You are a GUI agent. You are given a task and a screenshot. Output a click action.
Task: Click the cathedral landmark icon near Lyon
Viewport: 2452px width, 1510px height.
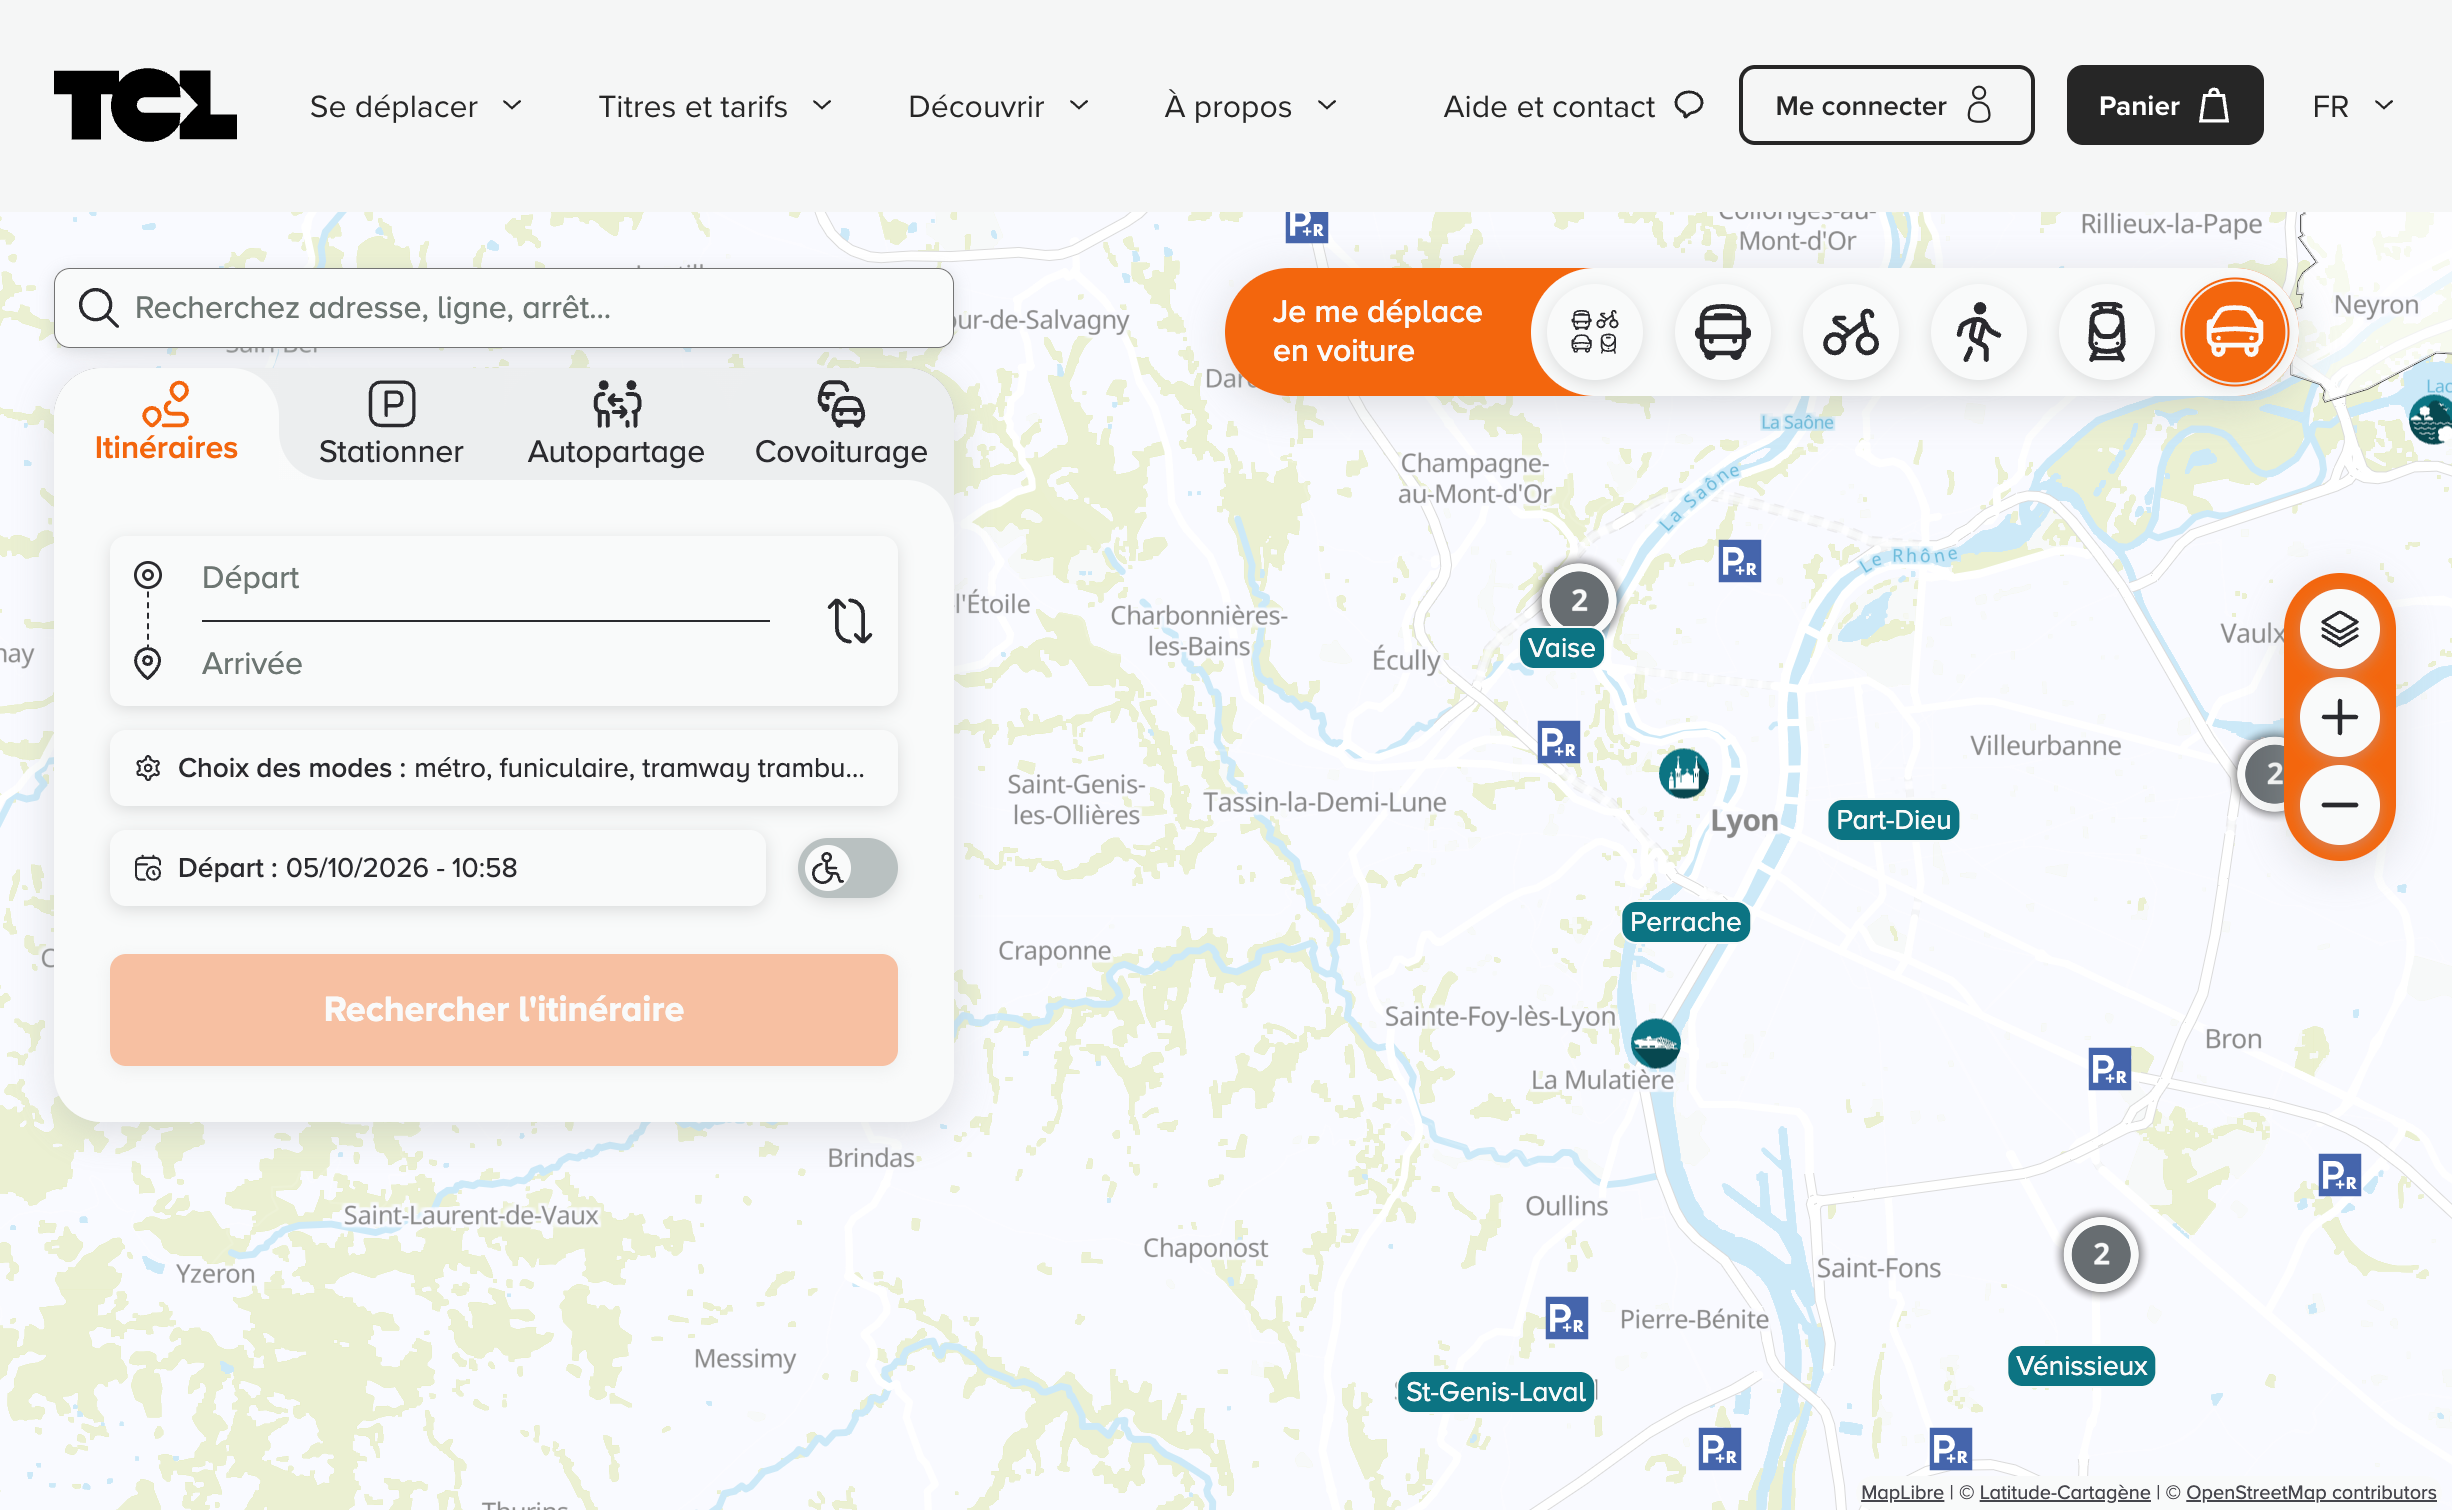[1683, 773]
